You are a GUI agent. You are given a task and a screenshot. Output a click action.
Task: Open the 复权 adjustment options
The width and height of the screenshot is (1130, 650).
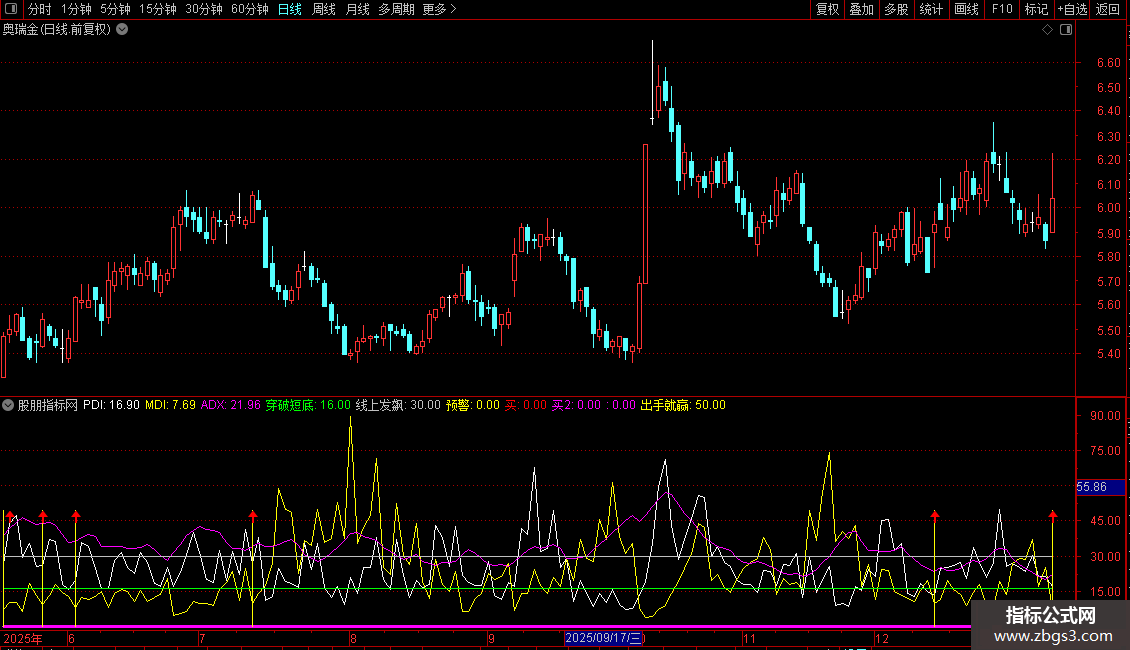(x=827, y=9)
